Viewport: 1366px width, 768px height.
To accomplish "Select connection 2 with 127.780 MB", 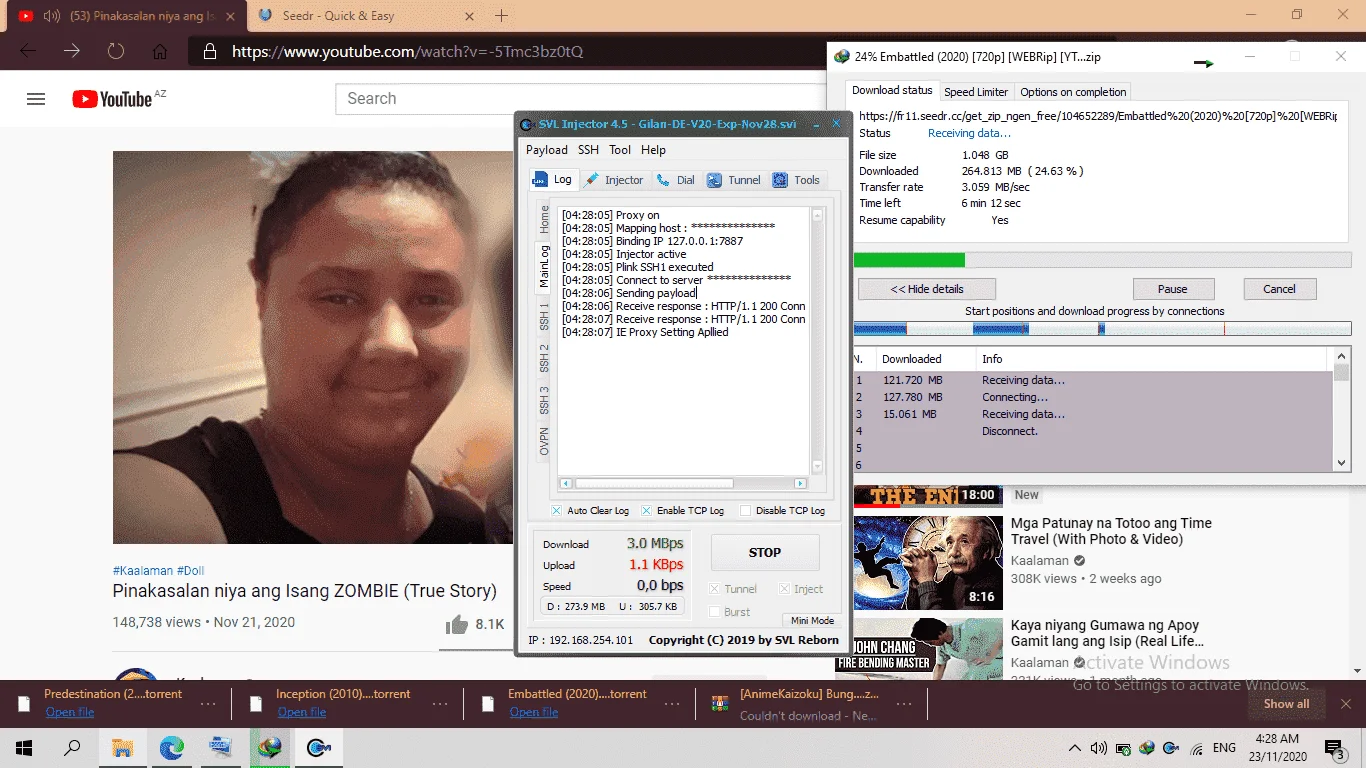I will coord(1092,397).
